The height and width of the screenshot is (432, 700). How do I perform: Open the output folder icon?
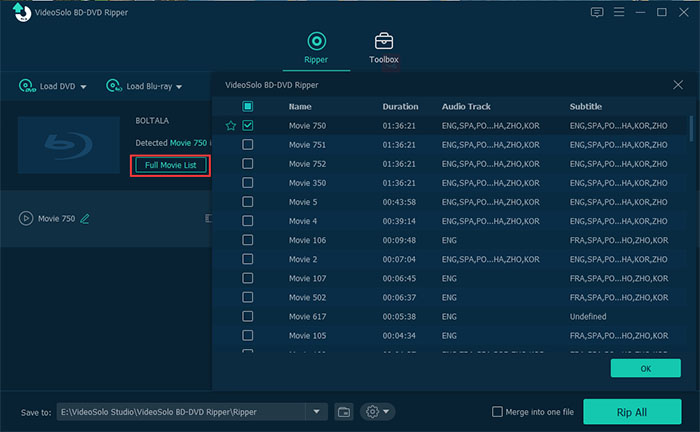(x=344, y=412)
